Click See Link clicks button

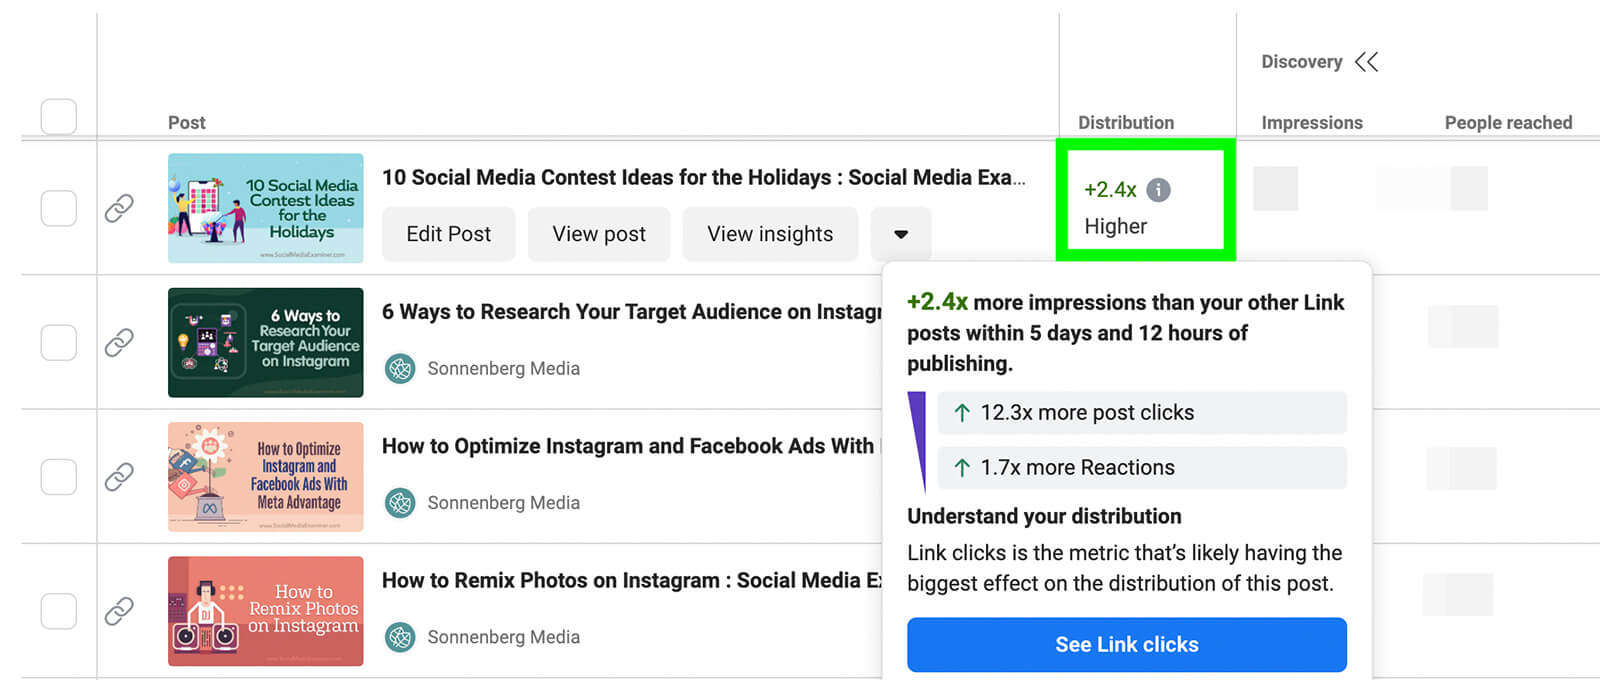click(x=1127, y=645)
